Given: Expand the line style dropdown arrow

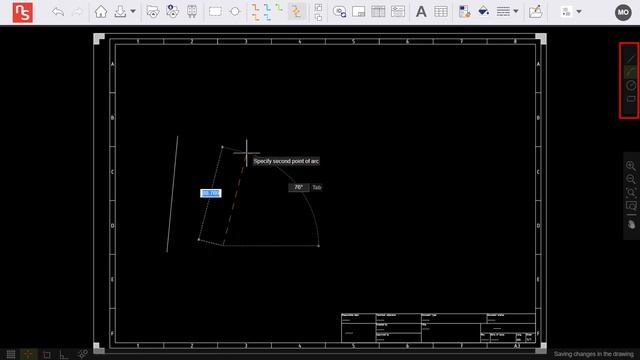Looking at the screenshot, I should [x=516, y=11].
